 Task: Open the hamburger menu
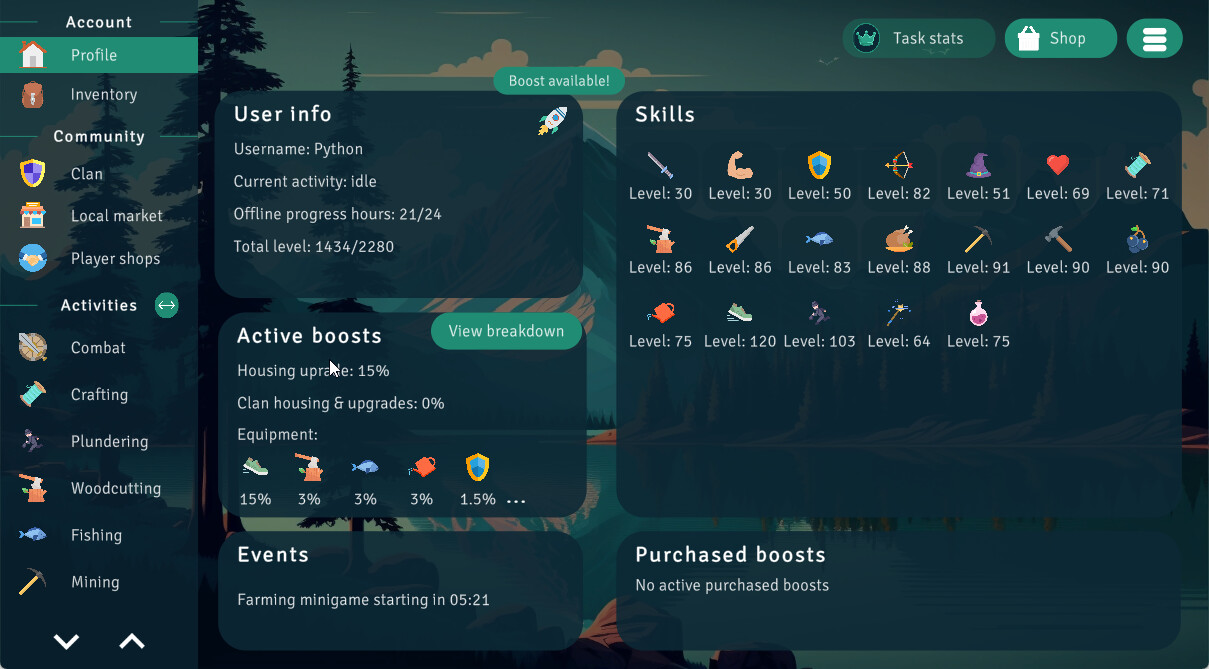click(x=1154, y=38)
